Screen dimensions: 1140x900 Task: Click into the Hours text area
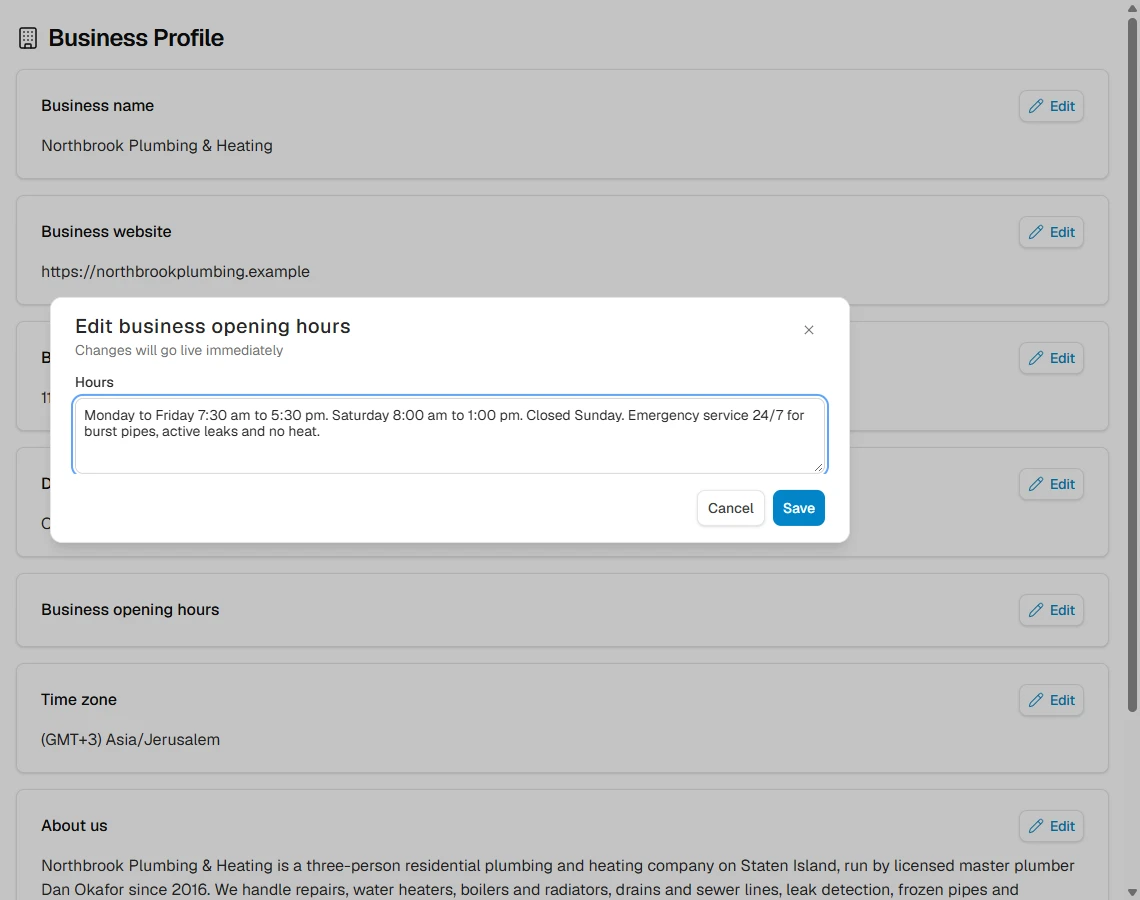point(450,435)
